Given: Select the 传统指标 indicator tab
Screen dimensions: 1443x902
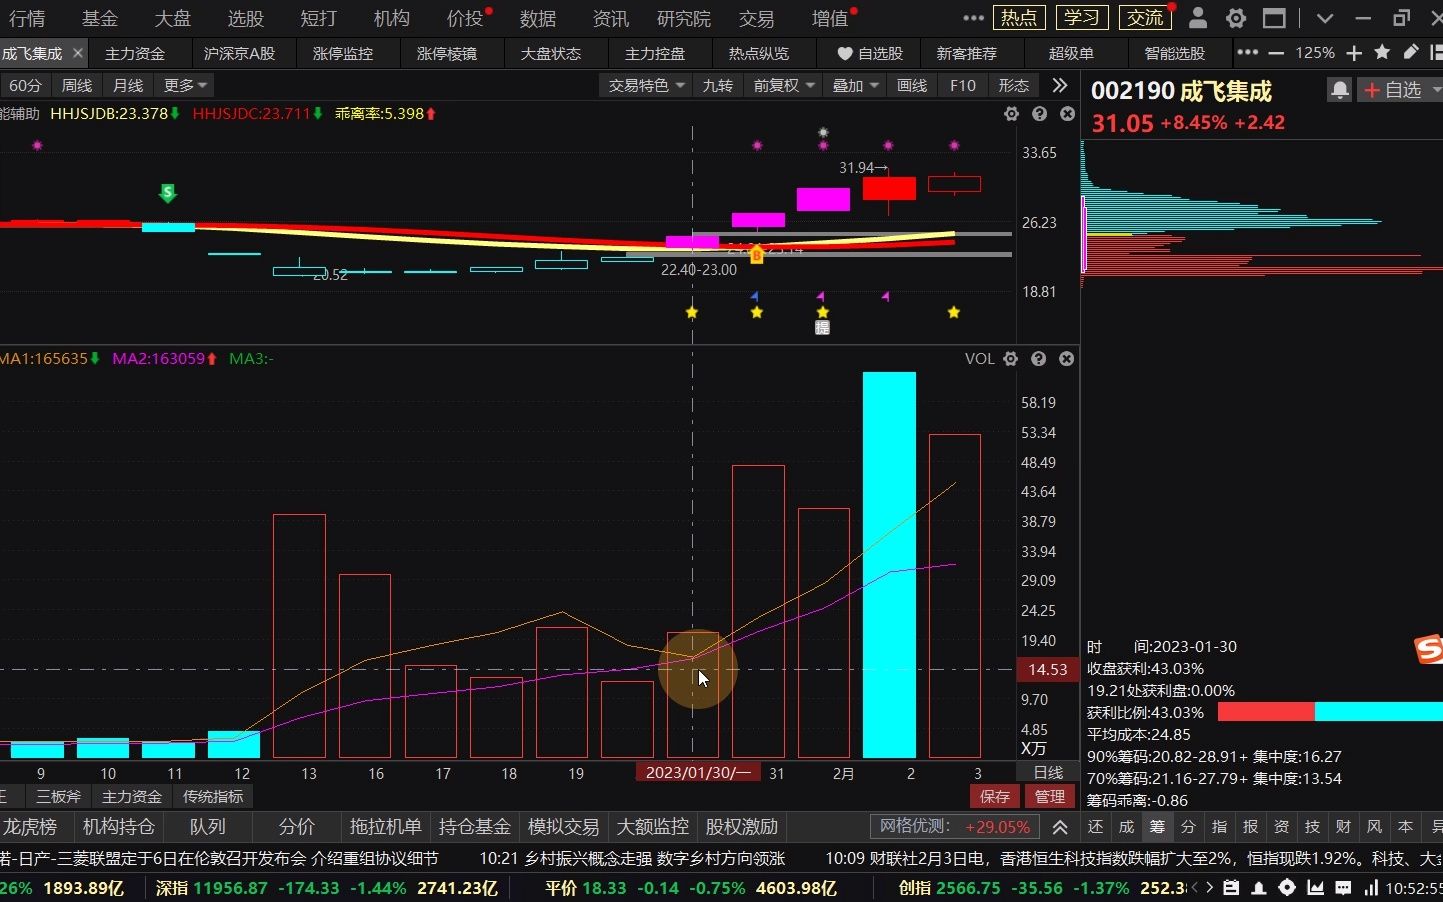Looking at the screenshot, I should point(213,796).
